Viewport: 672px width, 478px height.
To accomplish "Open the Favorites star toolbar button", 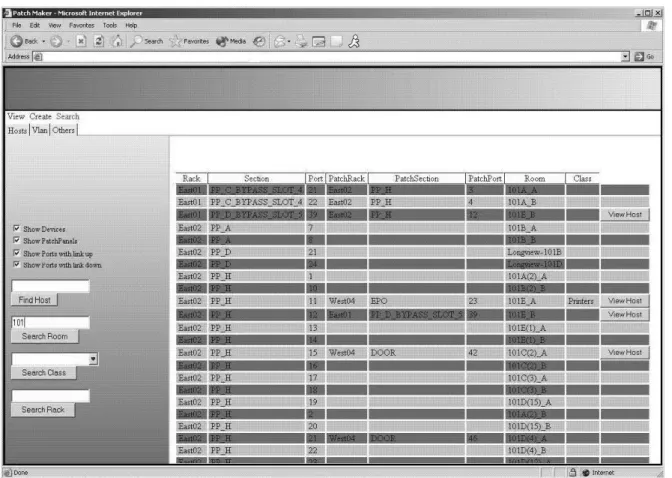I will 189,41.
